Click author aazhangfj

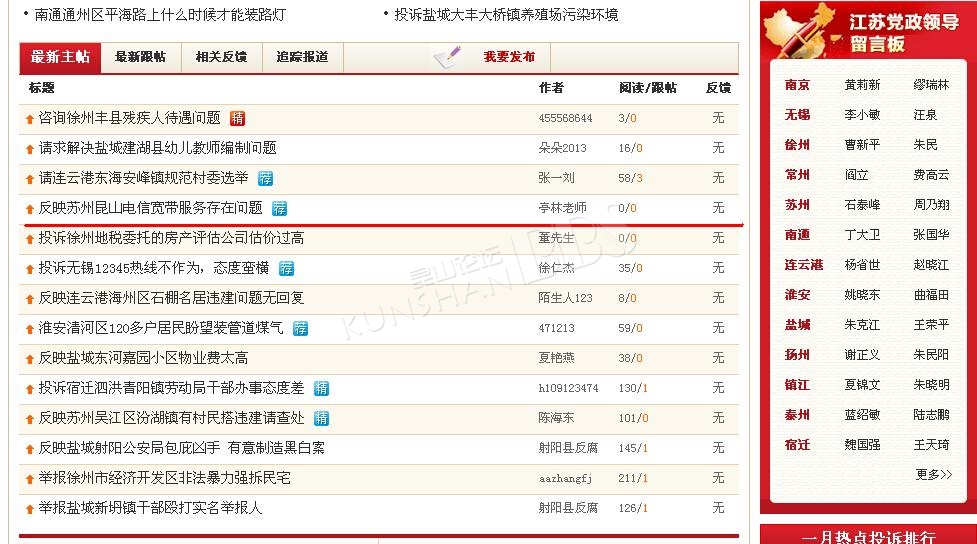[x=565, y=479]
